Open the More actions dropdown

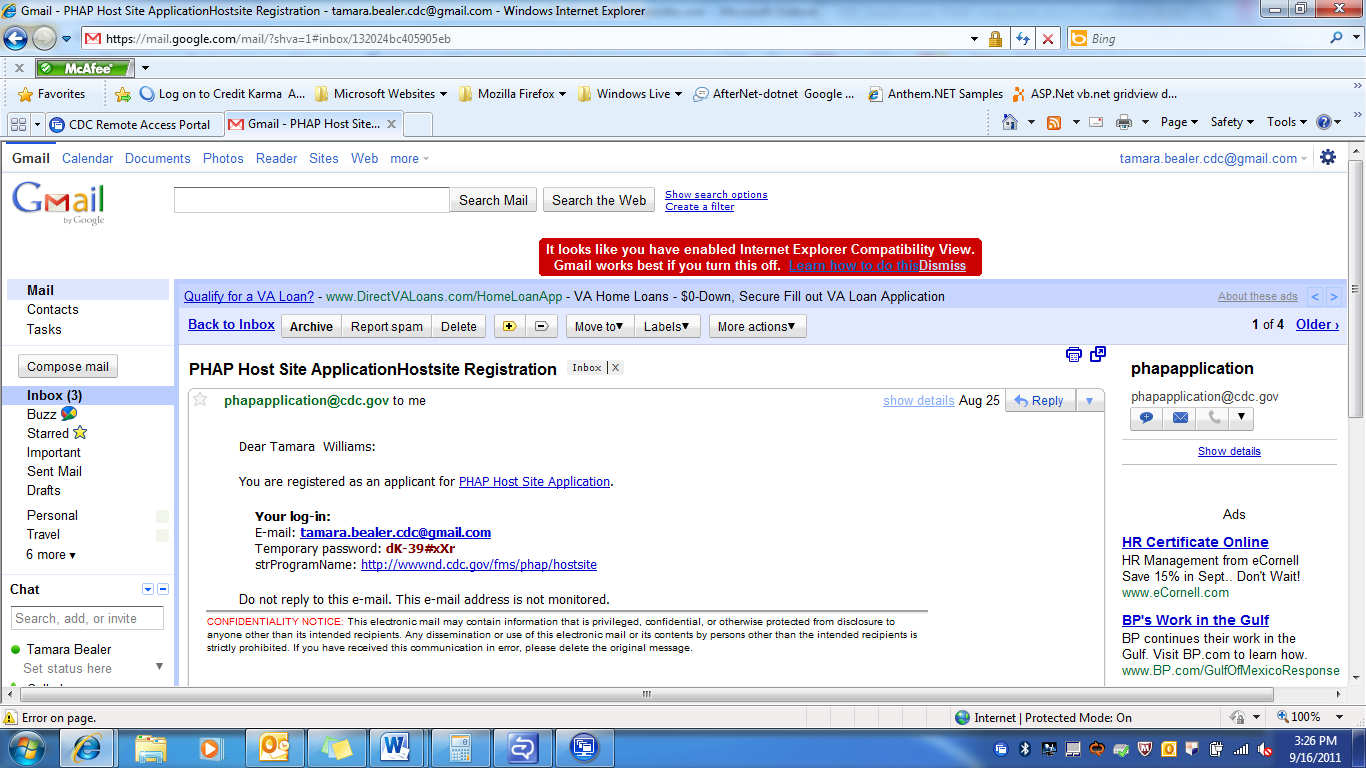click(757, 326)
